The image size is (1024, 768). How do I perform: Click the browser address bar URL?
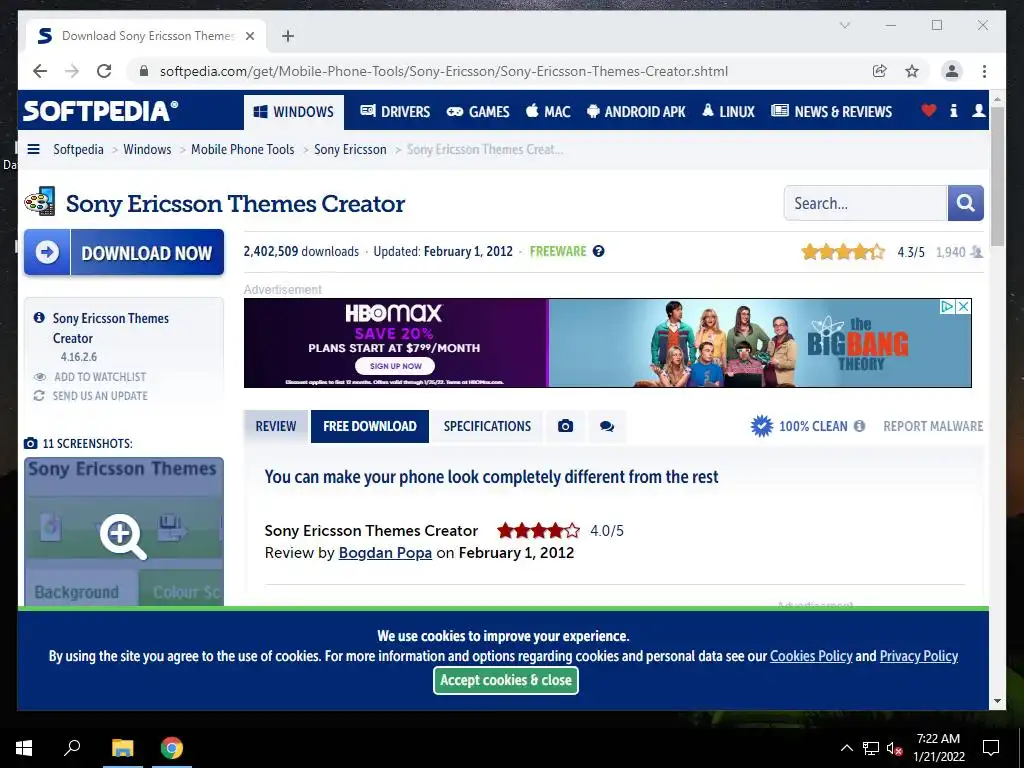click(x=444, y=71)
